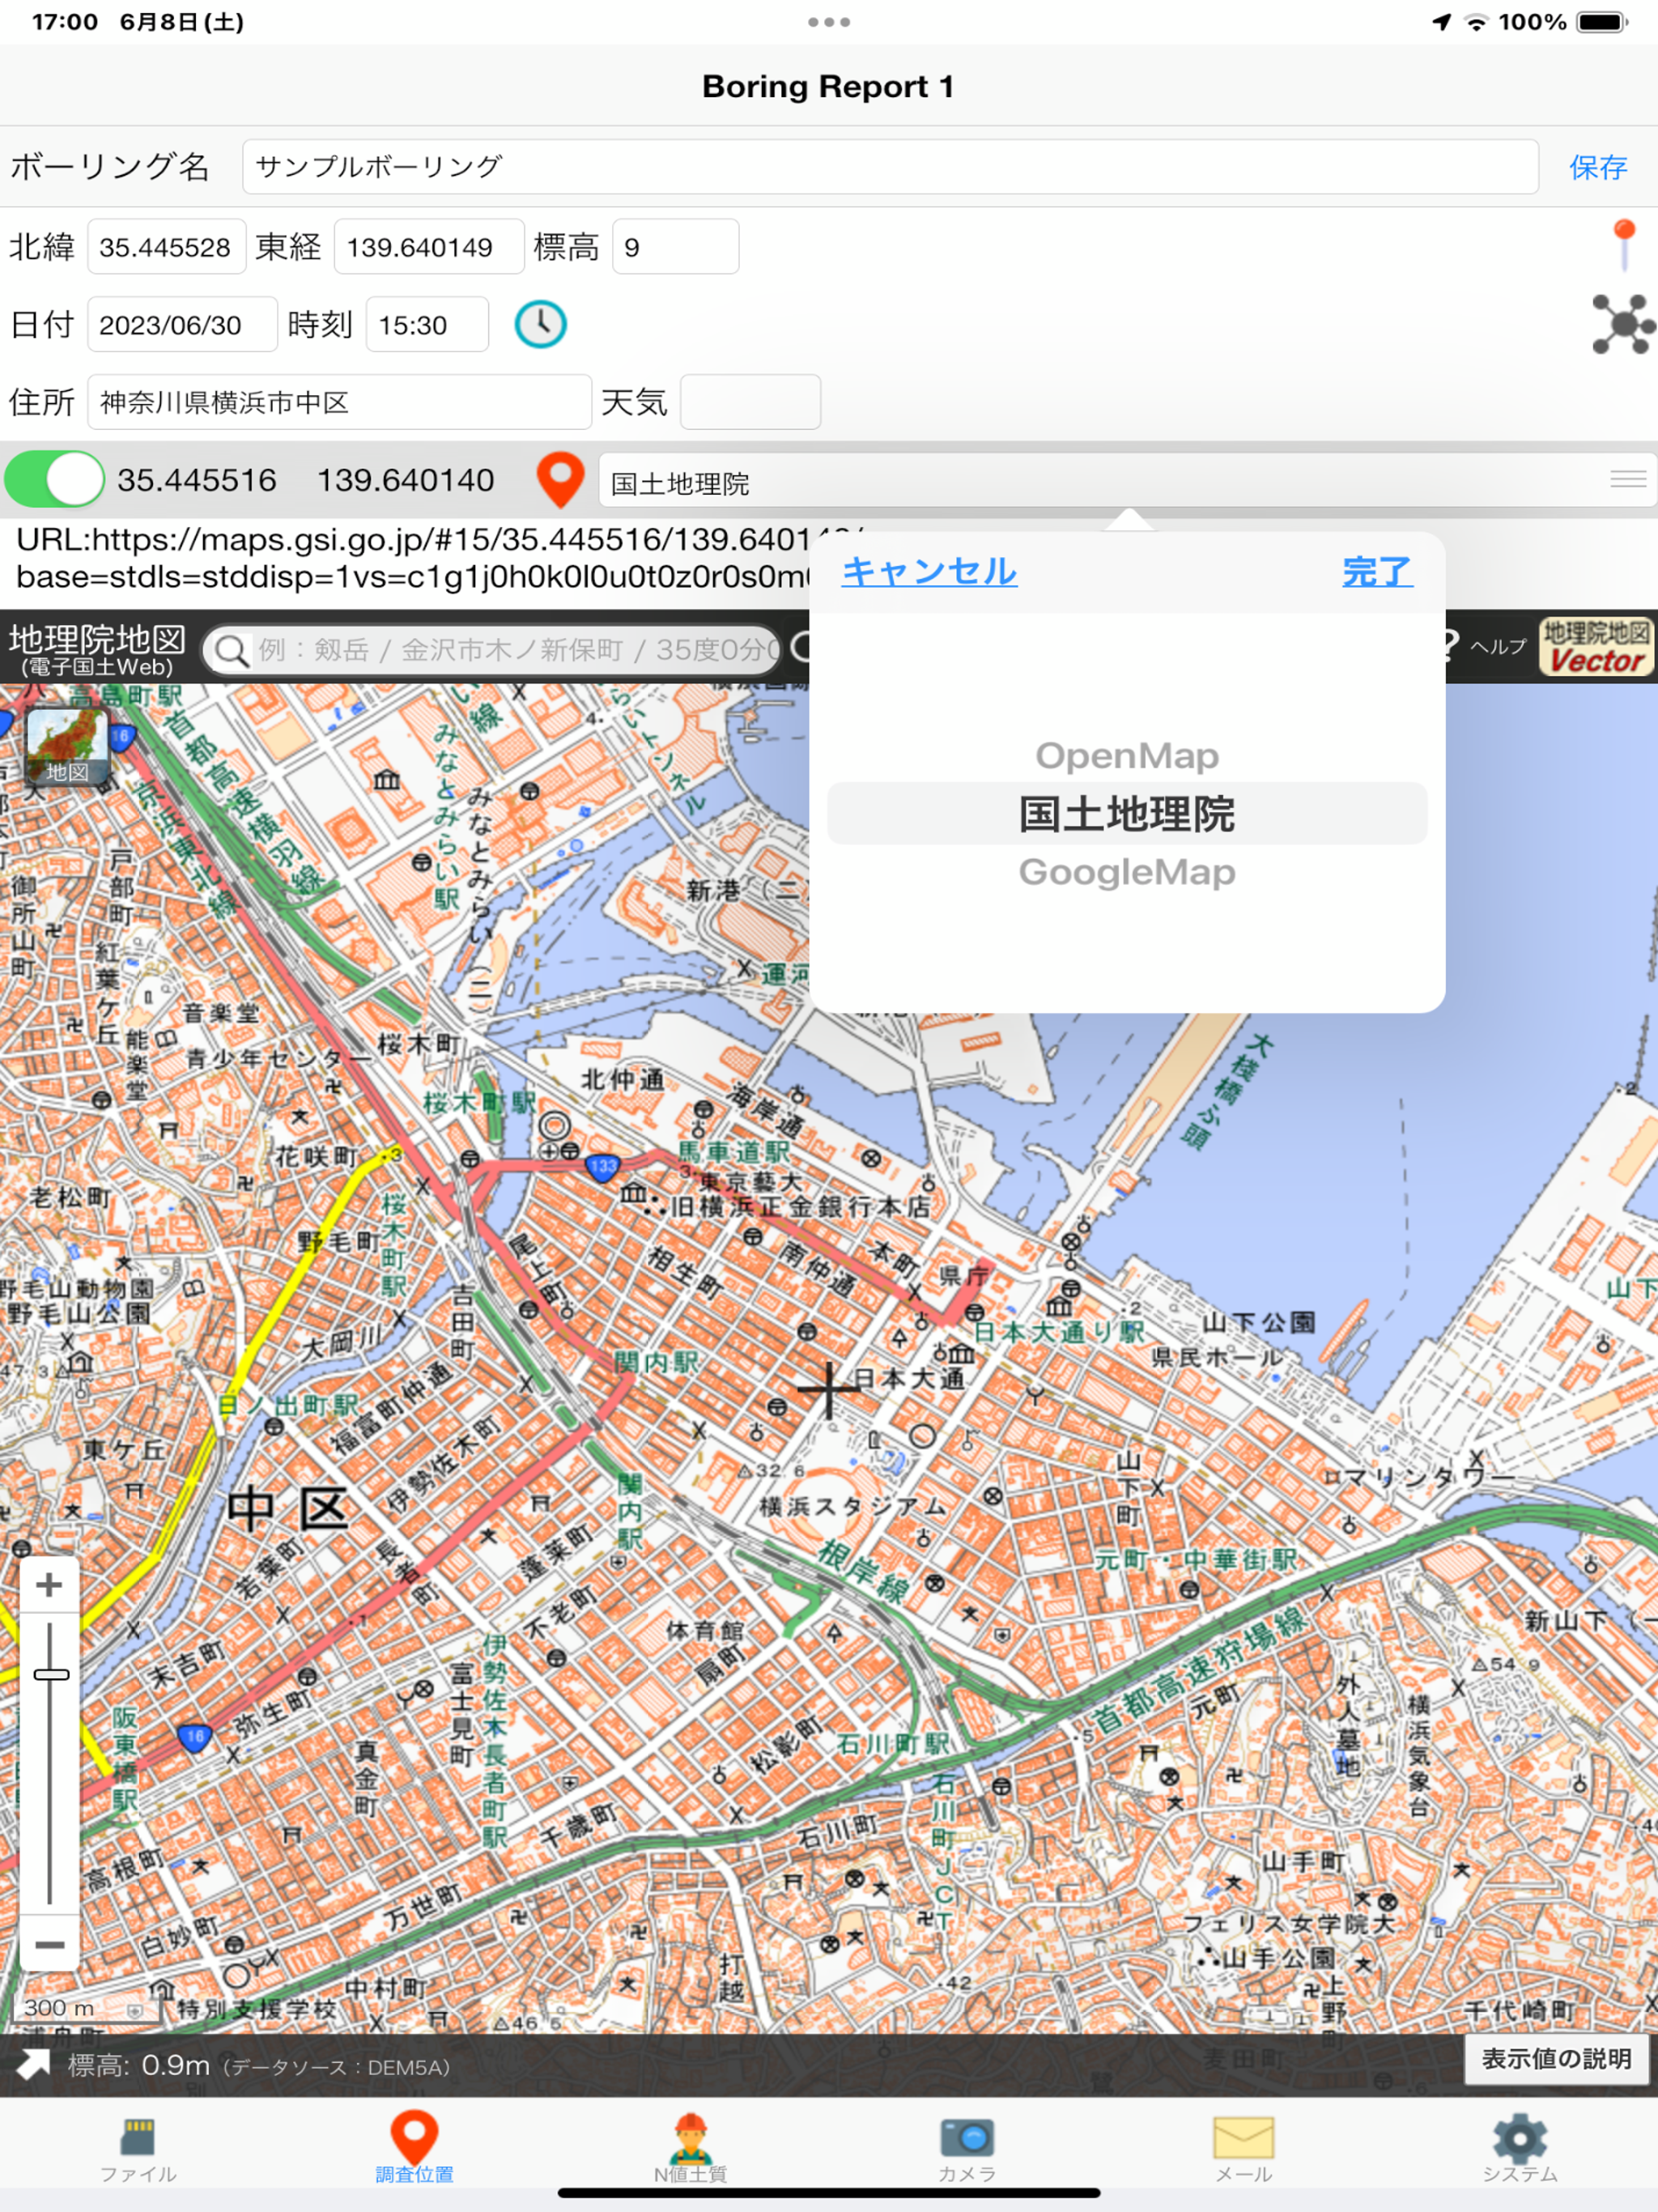This screenshot has height=2212, width=1658.
Task: Switch to the 調査位置 tab
Action: (x=414, y=2149)
